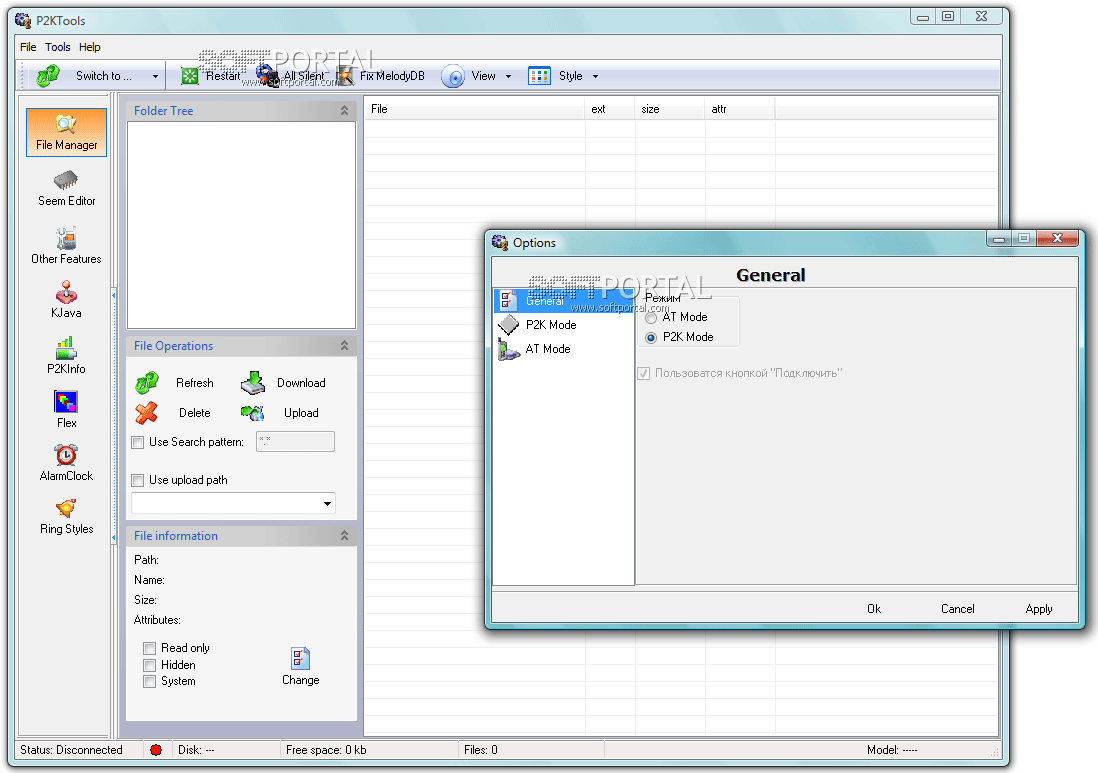Select the P2K Mode radio button
This screenshot has width=1098, height=773.
651,337
